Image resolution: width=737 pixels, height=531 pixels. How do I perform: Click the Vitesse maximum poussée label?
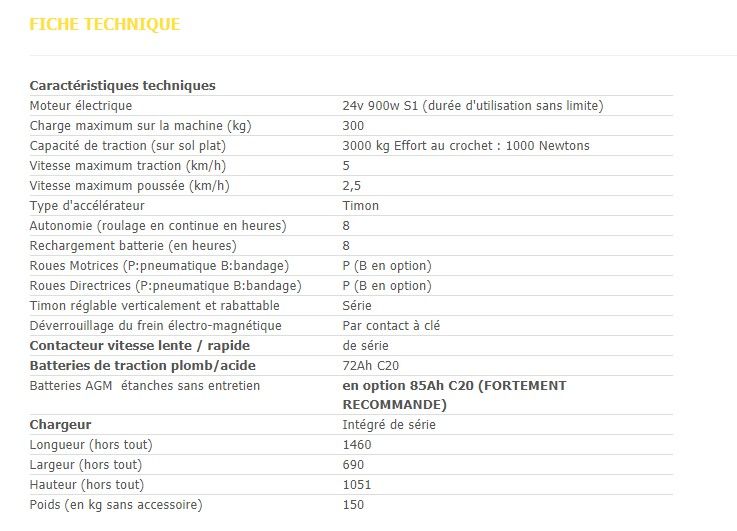[130, 185]
